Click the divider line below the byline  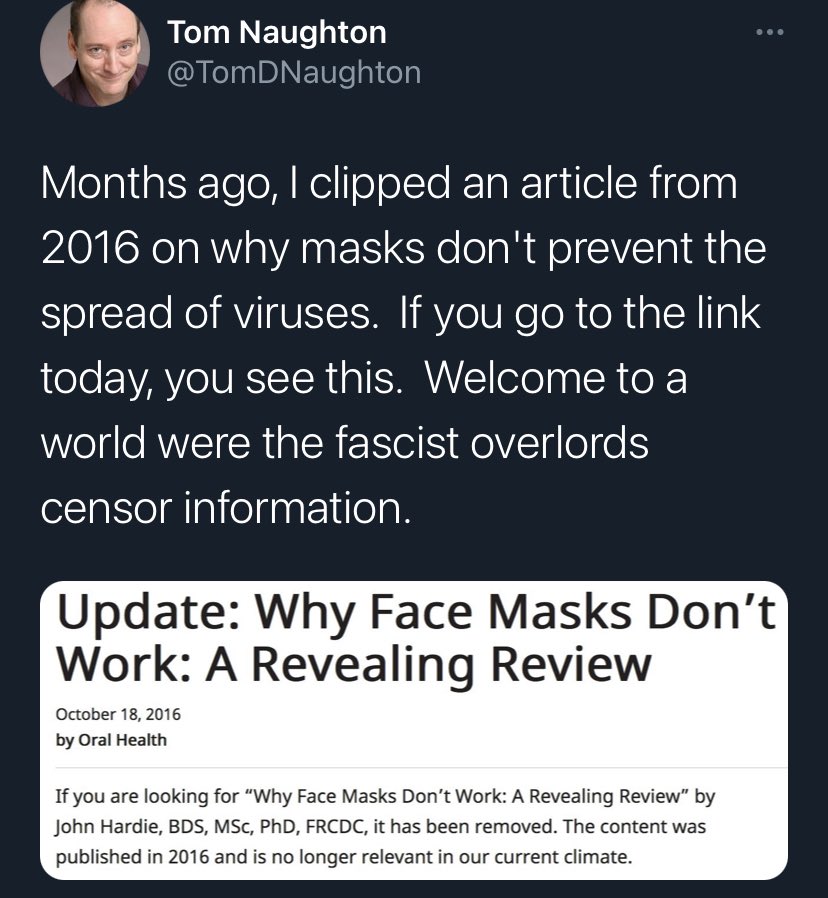click(x=421, y=767)
